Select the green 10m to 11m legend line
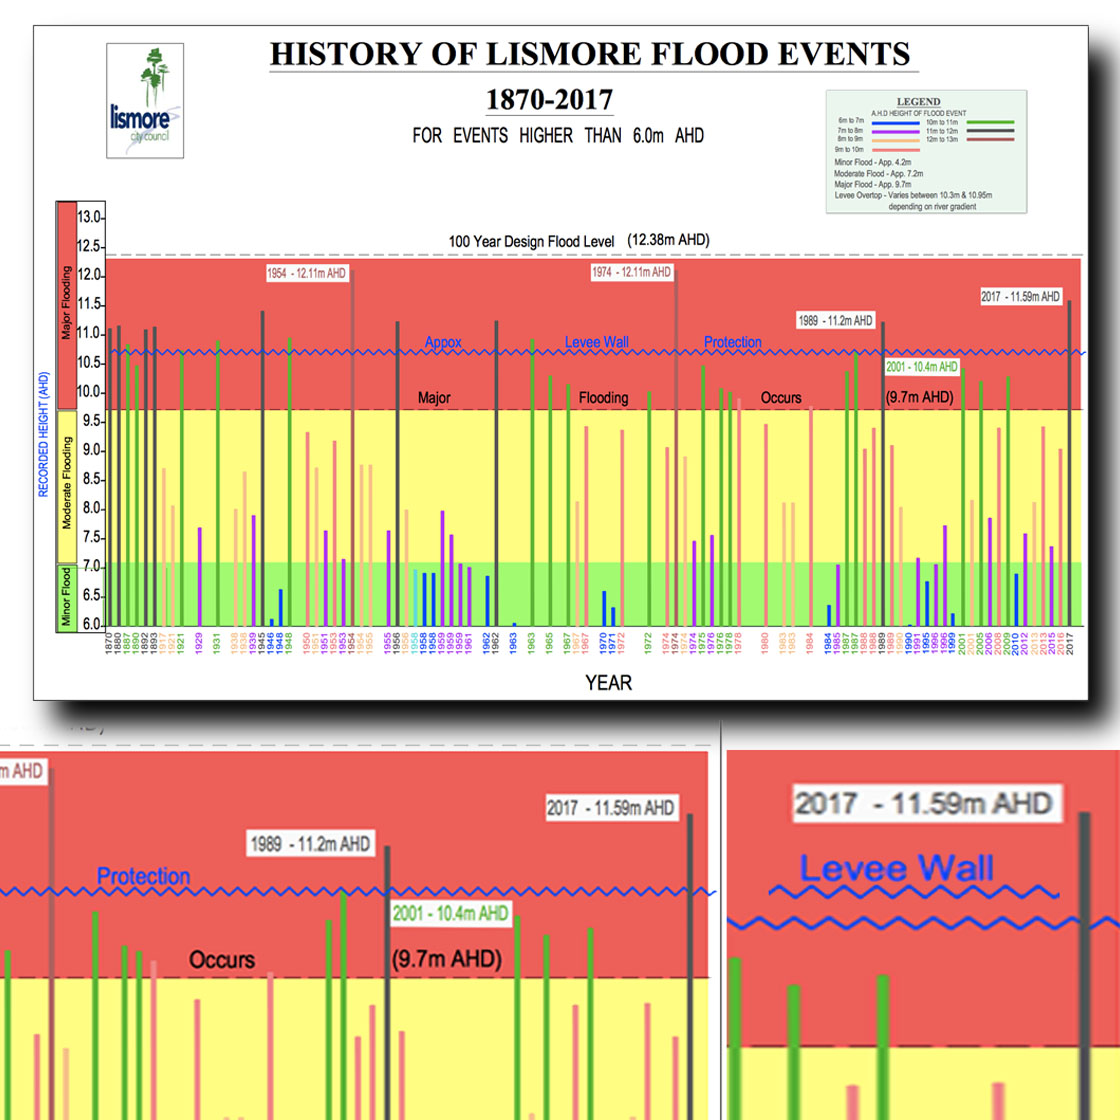 [990, 122]
